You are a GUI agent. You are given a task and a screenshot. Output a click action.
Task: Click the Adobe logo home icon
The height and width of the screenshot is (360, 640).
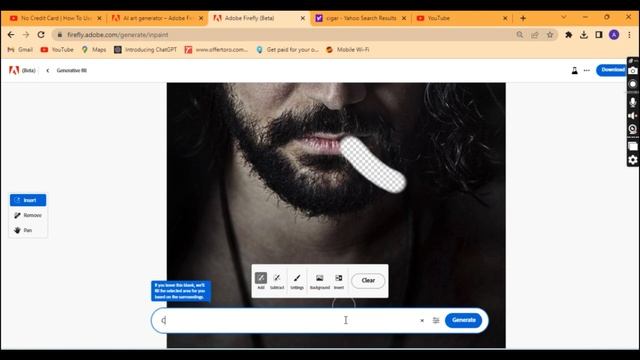tap(14, 70)
